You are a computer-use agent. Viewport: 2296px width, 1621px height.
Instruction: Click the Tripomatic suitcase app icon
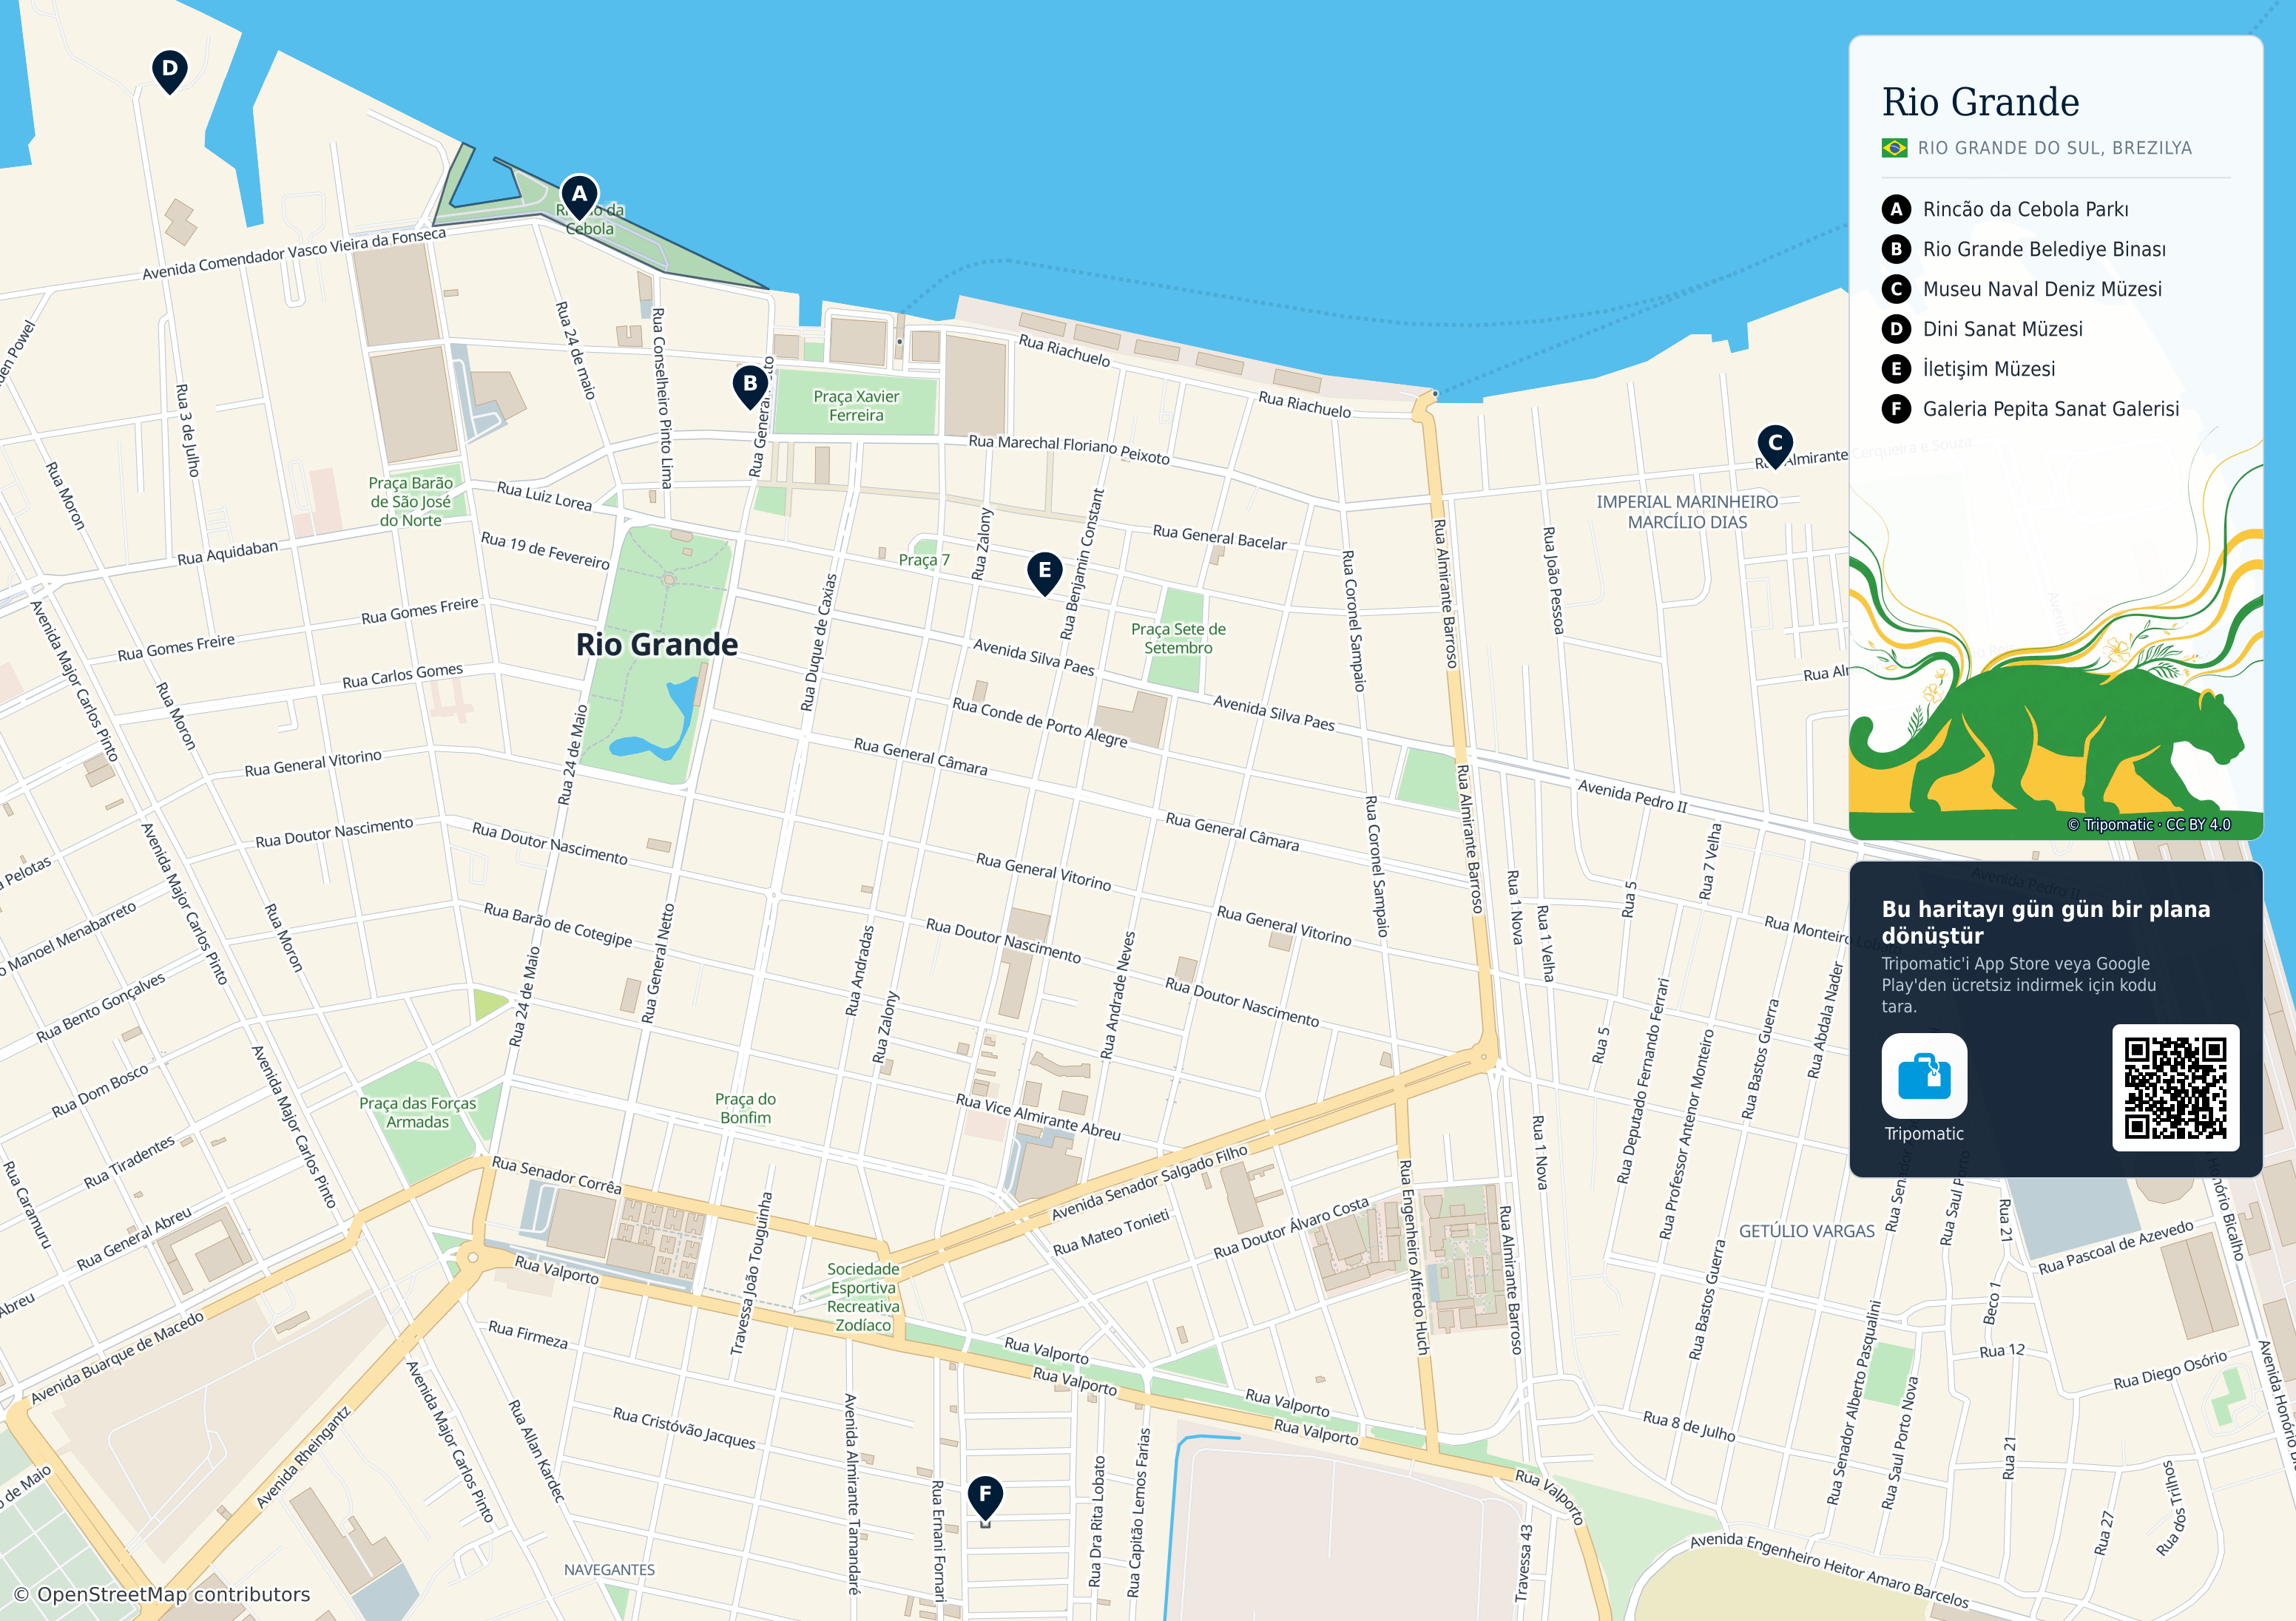1924,1076
